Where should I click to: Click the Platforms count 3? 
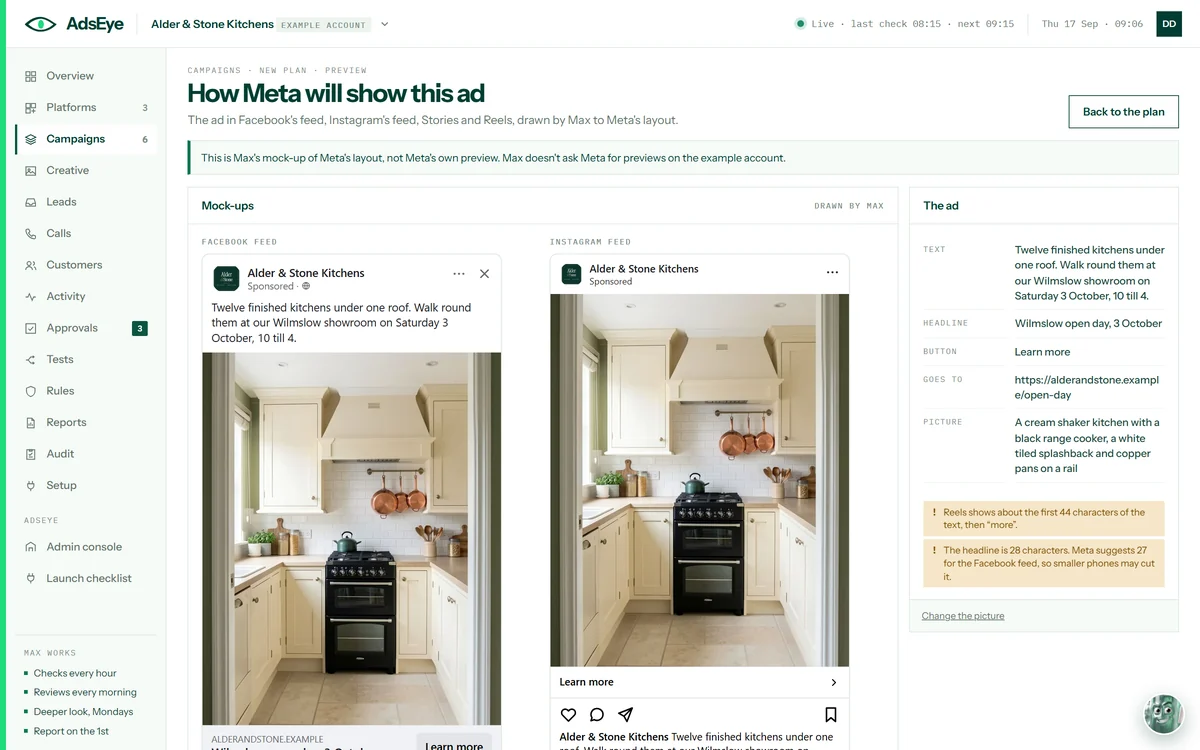145,108
